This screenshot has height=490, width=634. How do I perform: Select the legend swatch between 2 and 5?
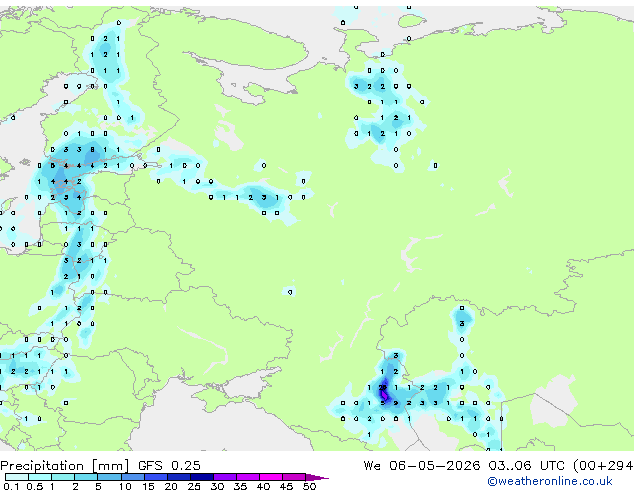click(x=86, y=477)
